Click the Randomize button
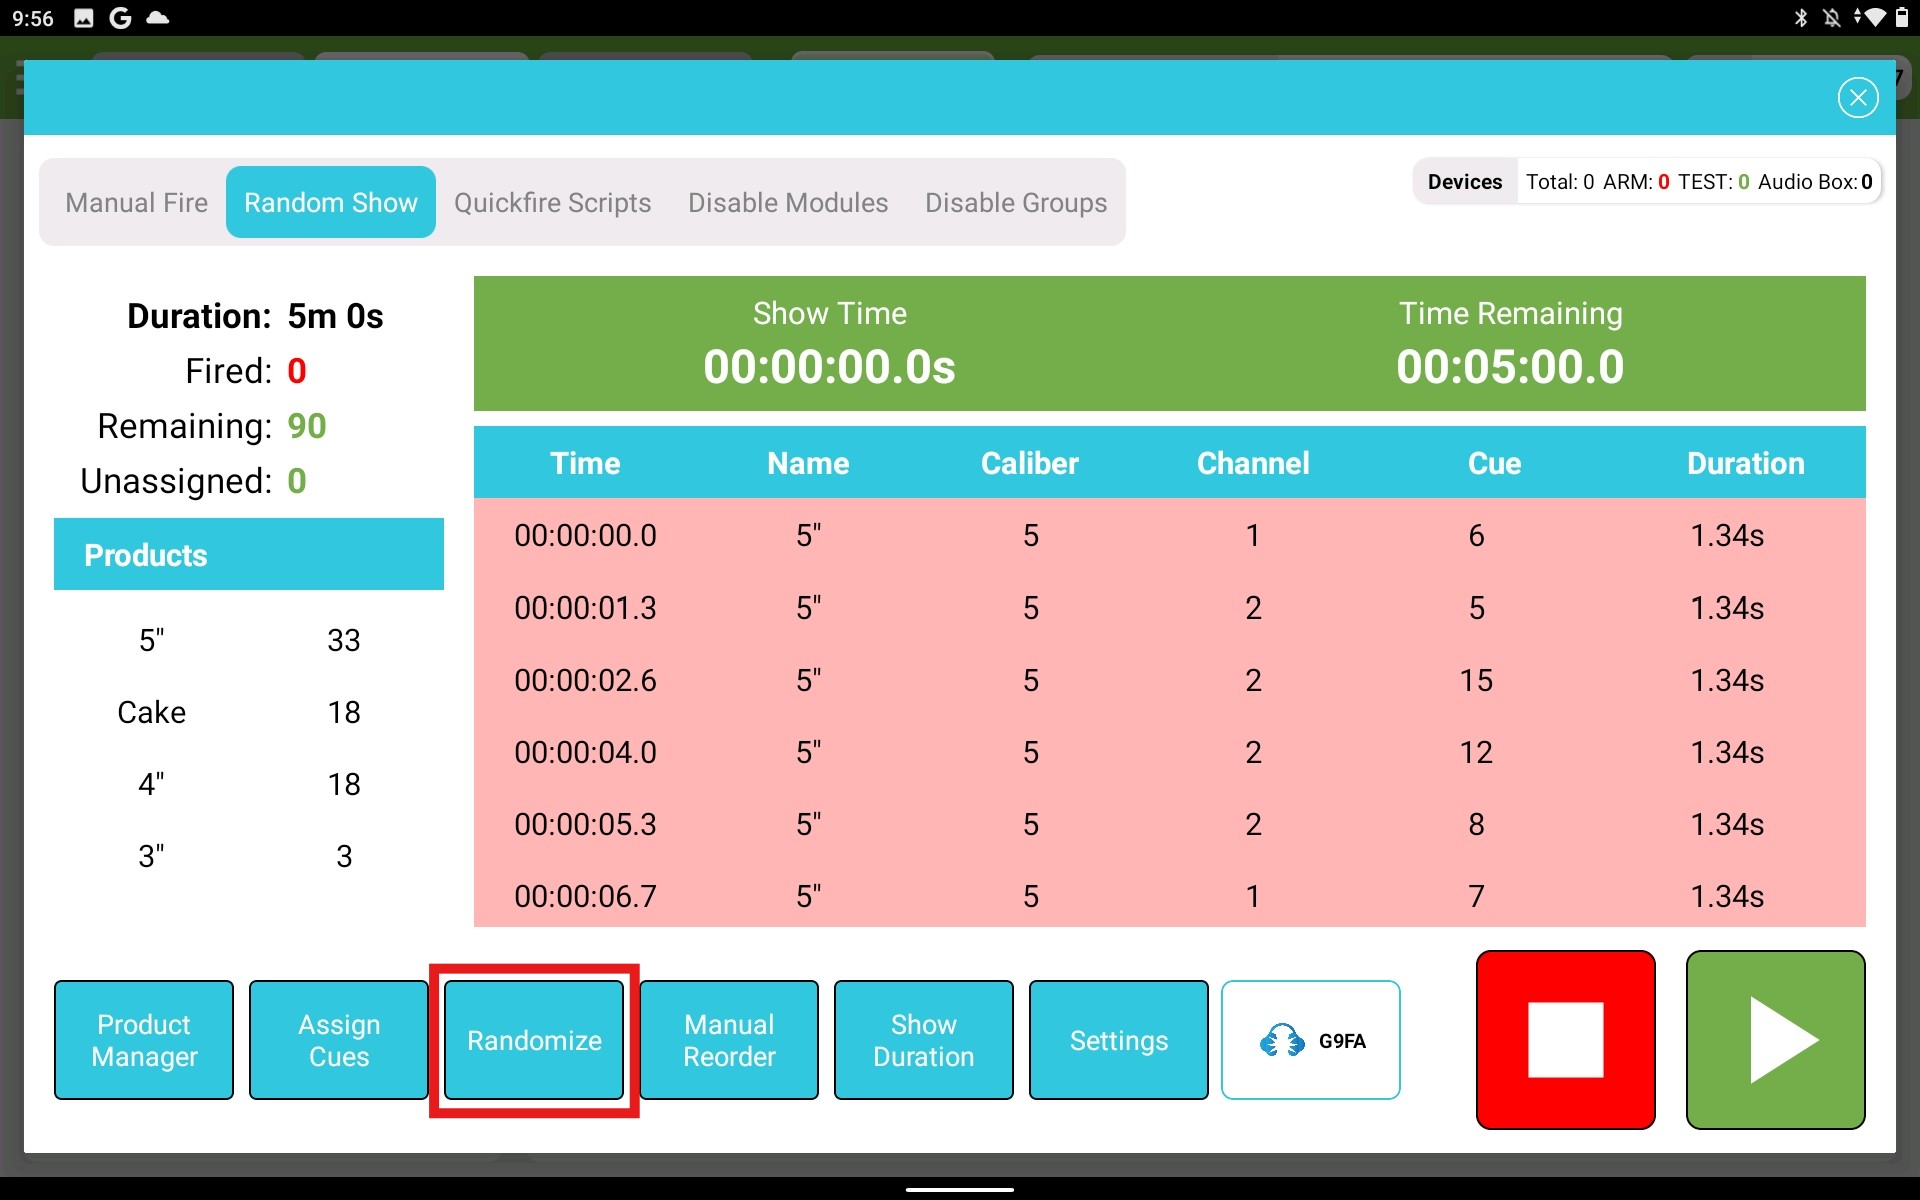Screen dimensions: 1920x1200 pos(534,1040)
